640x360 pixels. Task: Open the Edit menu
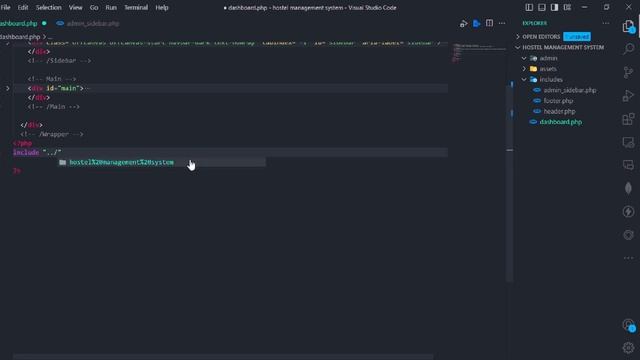[23, 7]
